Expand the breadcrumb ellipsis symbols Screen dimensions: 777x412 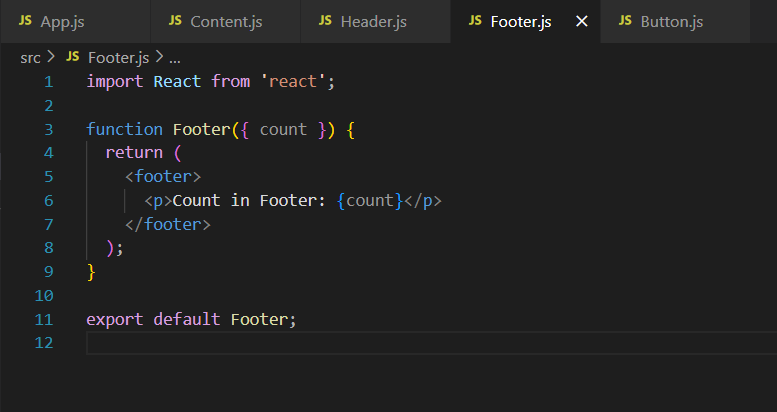[x=174, y=59]
